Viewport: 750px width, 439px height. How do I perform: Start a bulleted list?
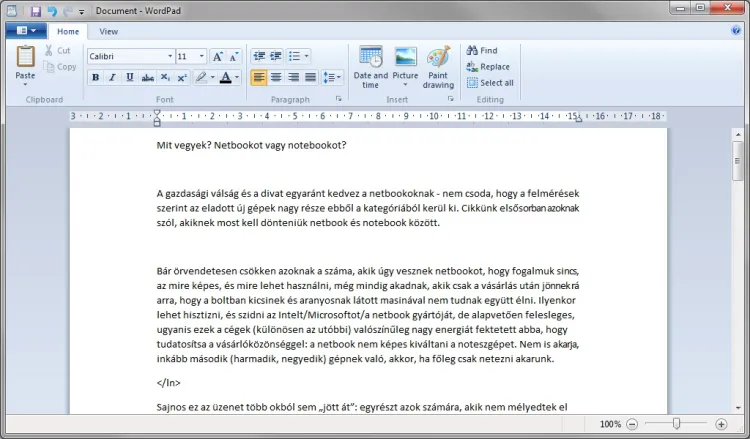tap(295, 56)
